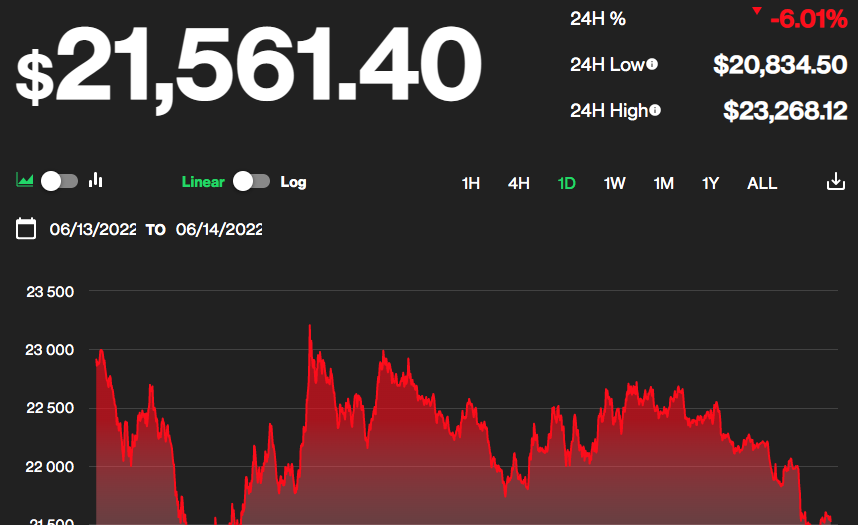Switch to the 4H time range
Viewport: 858px width, 525px height.
(x=519, y=183)
